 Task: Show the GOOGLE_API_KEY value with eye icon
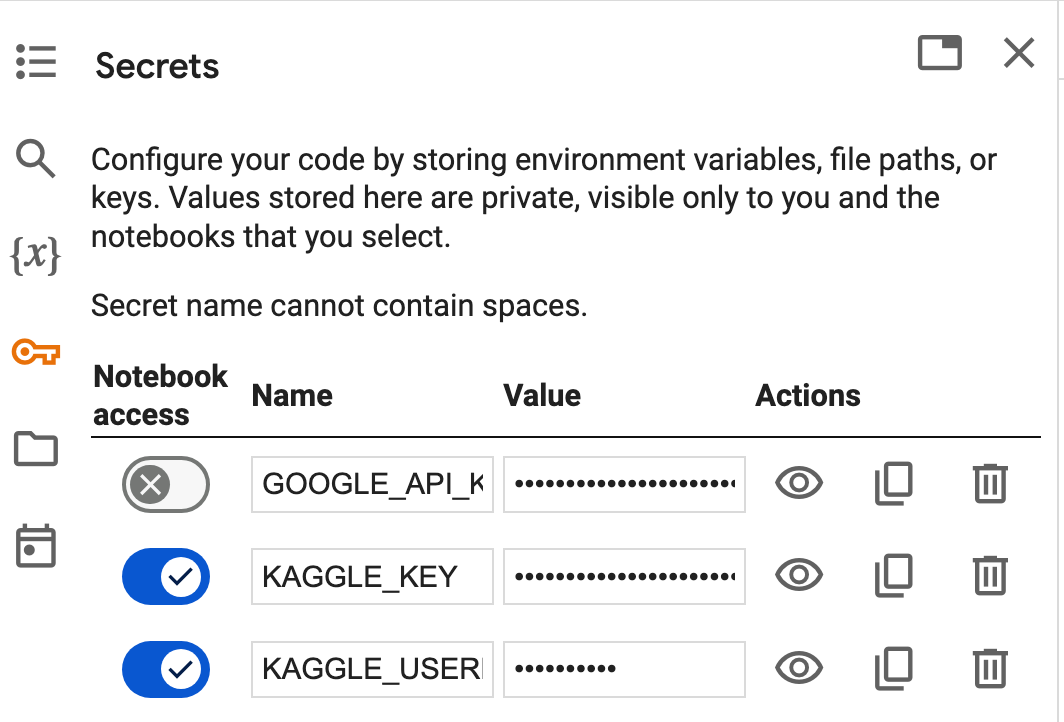(x=799, y=485)
